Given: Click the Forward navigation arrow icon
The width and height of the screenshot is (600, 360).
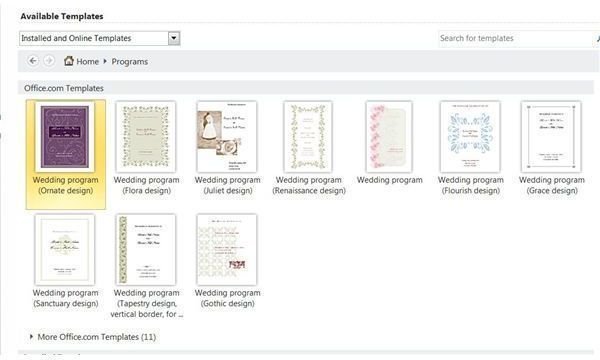Looking at the screenshot, I should point(49,61).
